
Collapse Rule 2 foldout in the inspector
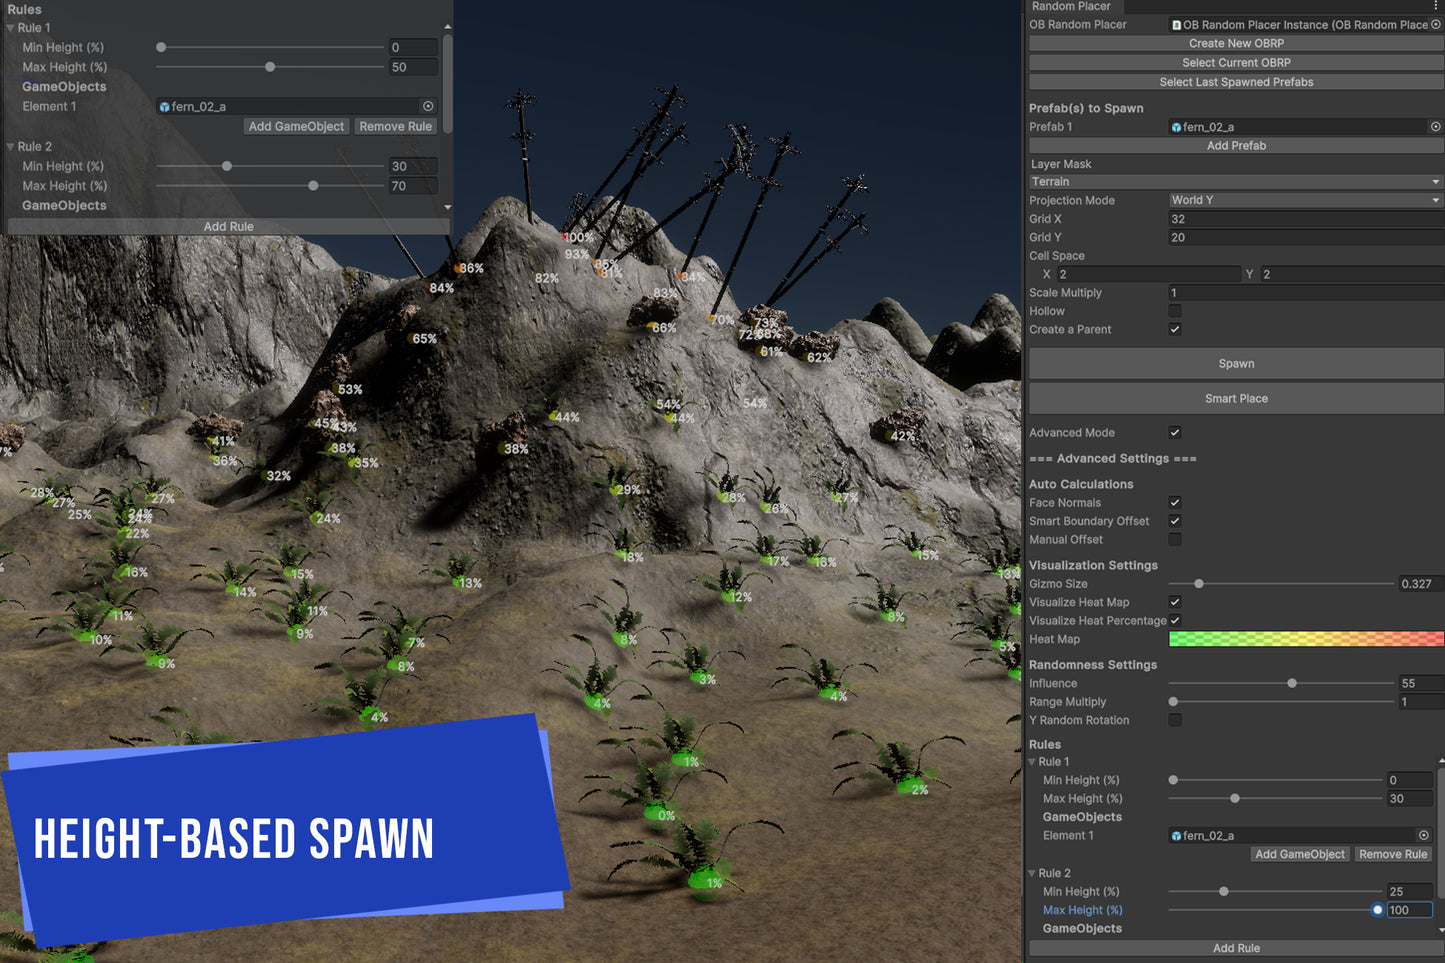[x=1033, y=873]
